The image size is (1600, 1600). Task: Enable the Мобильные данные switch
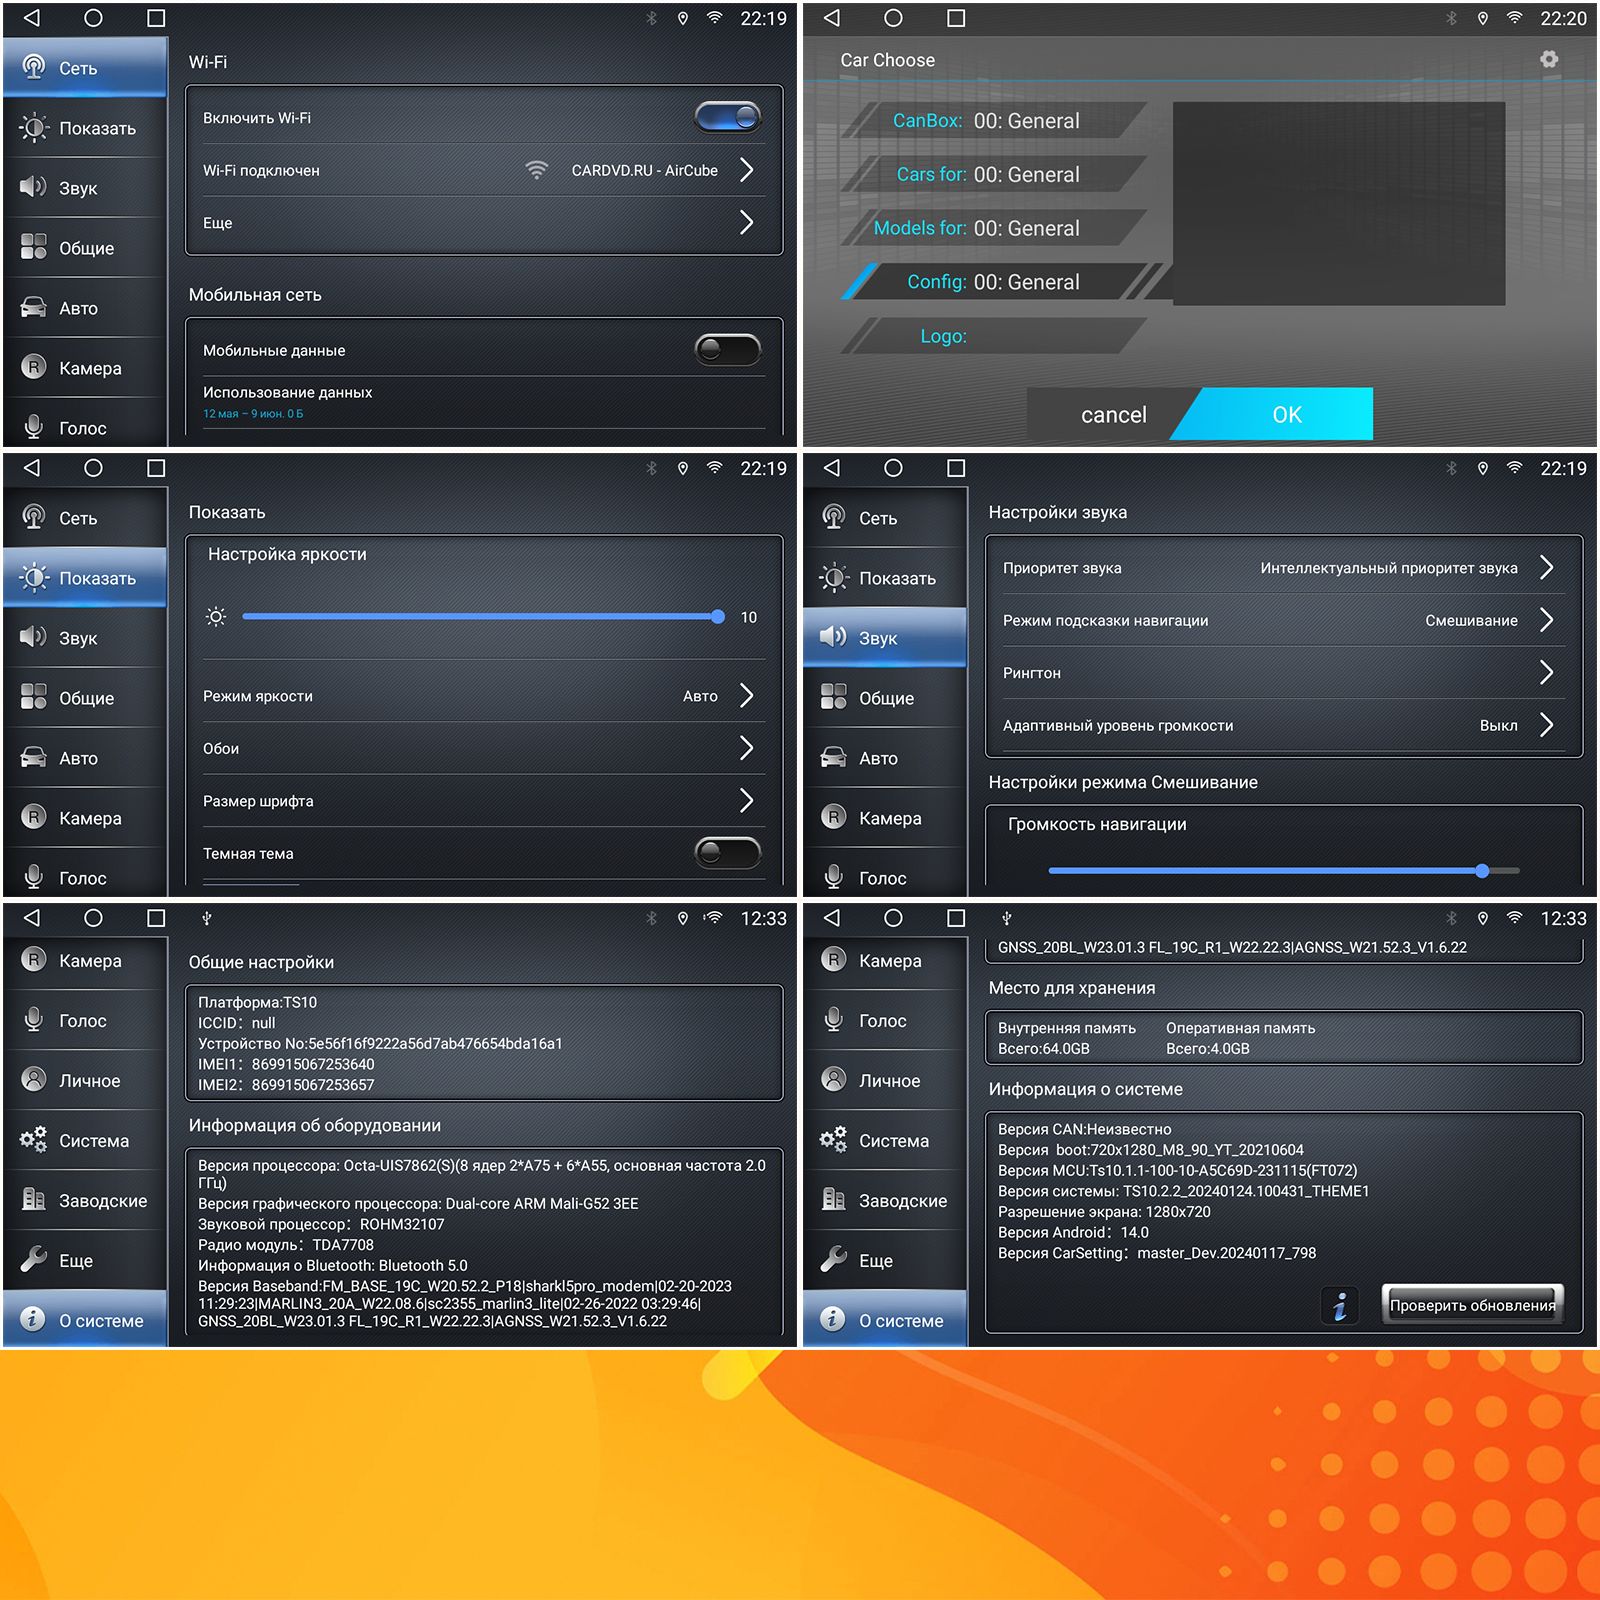click(727, 350)
